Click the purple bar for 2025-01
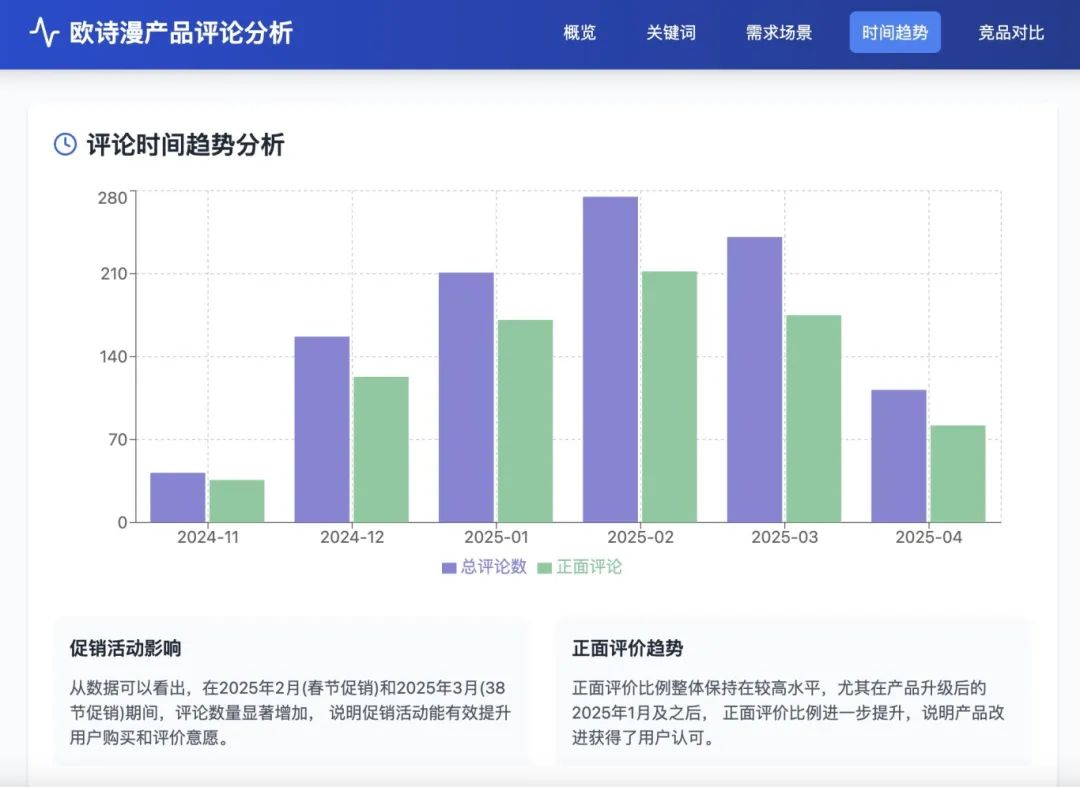Image resolution: width=1080 pixels, height=787 pixels. pyautogui.click(x=466, y=397)
